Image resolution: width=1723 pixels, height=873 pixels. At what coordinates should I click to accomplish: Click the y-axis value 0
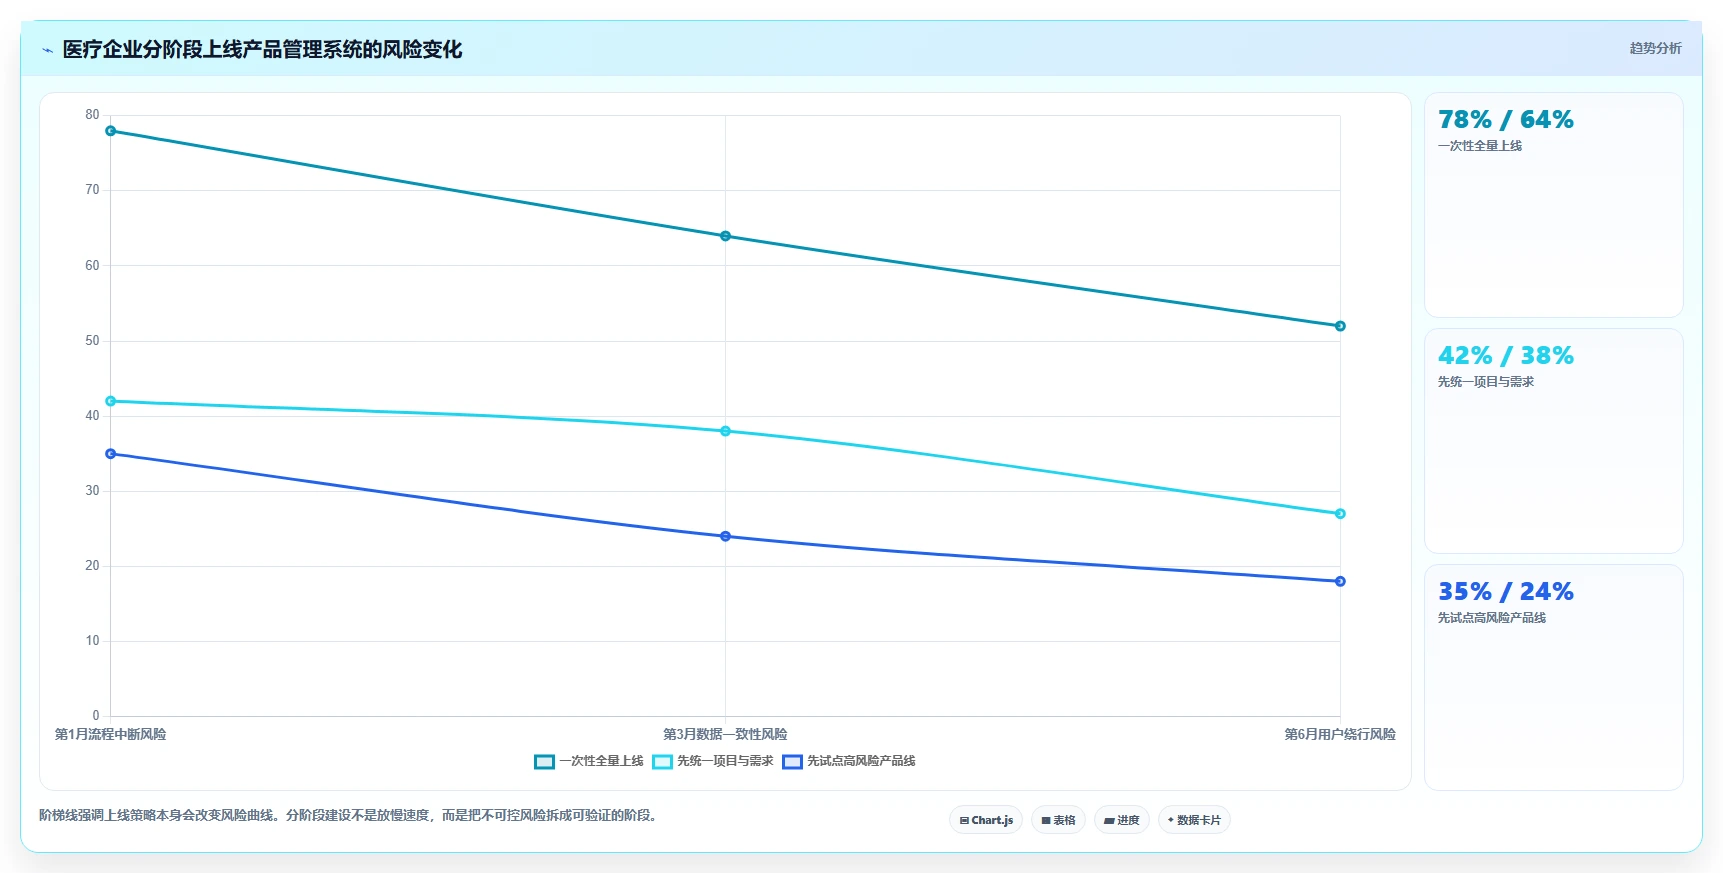pyautogui.click(x=96, y=715)
